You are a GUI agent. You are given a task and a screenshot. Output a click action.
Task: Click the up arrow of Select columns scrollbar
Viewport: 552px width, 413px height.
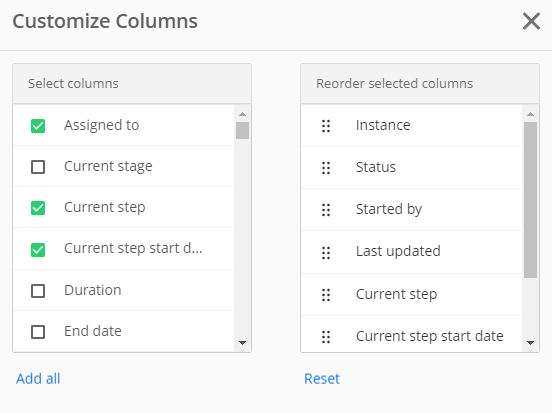[x=242, y=114]
